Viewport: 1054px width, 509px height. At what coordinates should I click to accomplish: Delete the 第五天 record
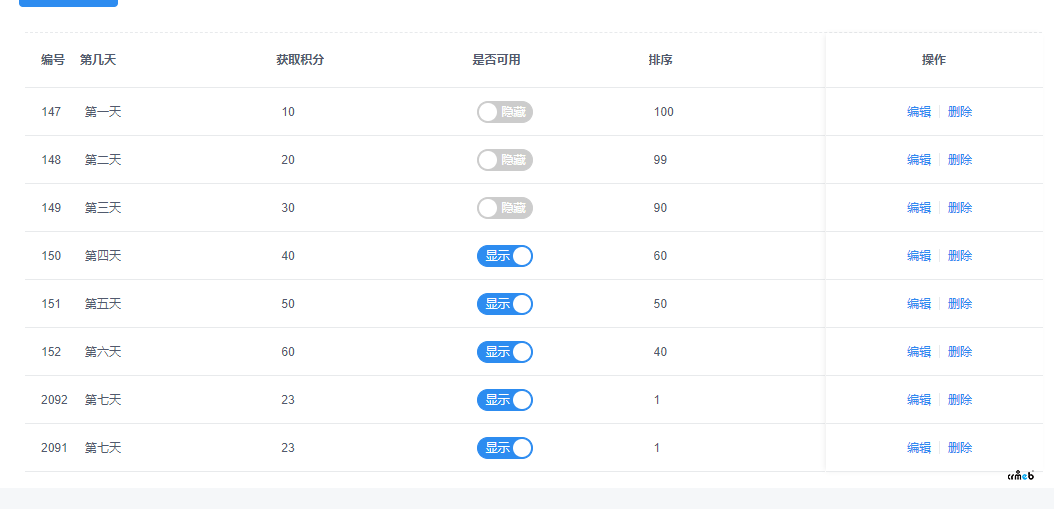point(960,304)
